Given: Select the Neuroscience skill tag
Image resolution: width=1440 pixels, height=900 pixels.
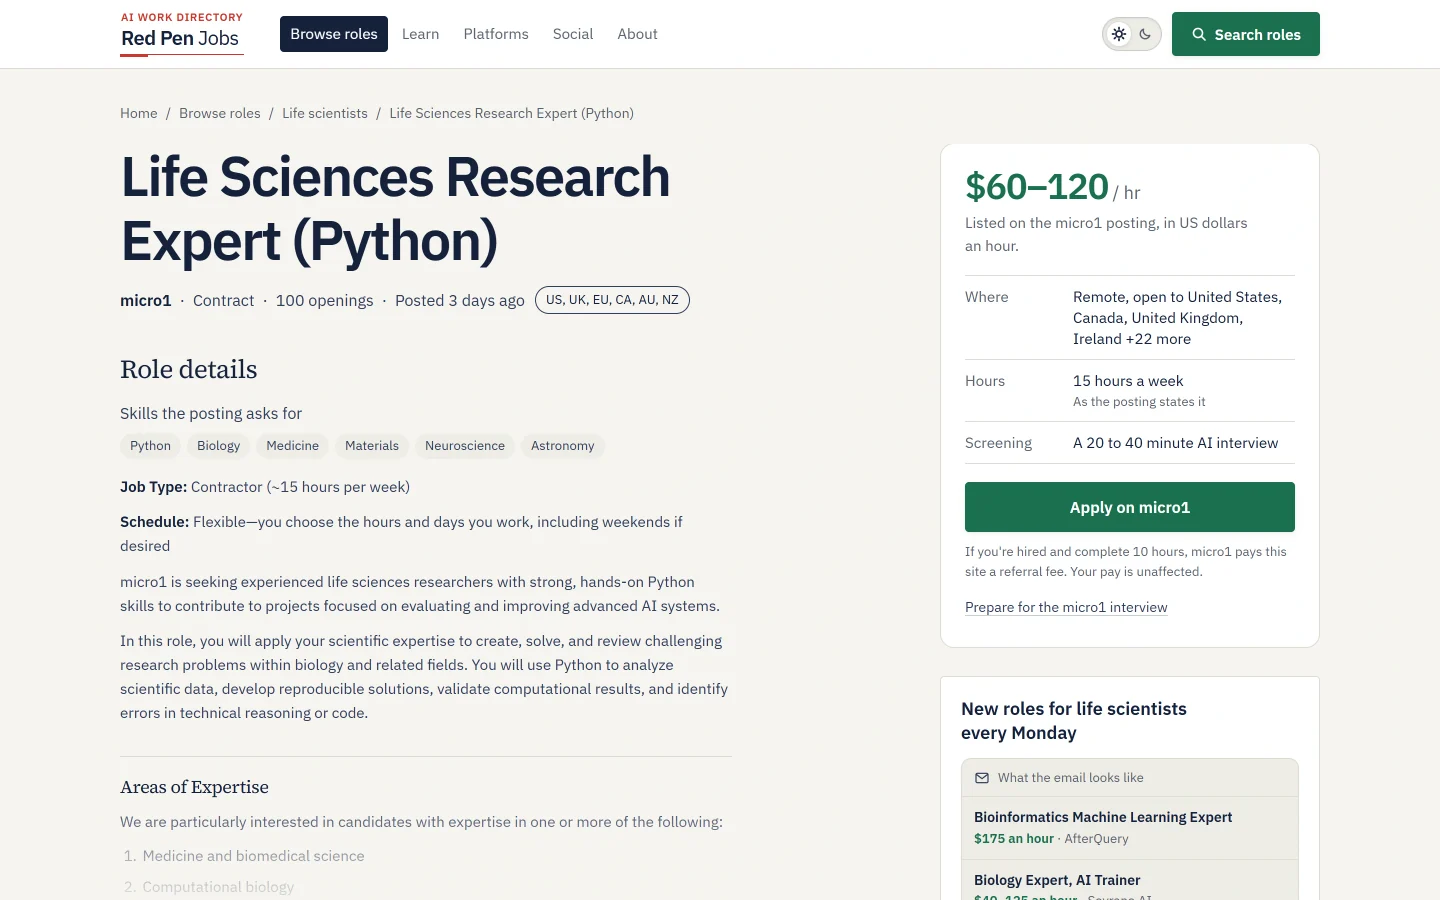Looking at the screenshot, I should click(465, 446).
